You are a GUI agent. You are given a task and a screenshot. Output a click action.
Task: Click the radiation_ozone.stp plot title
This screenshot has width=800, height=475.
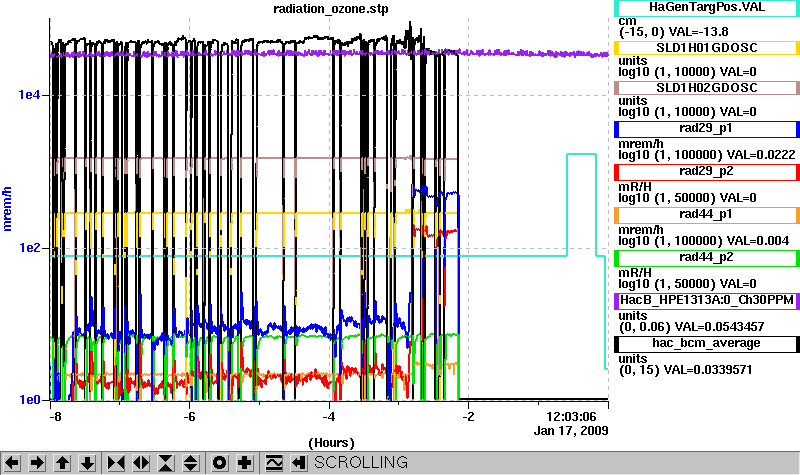pyautogui.click(x=331, y=9)
